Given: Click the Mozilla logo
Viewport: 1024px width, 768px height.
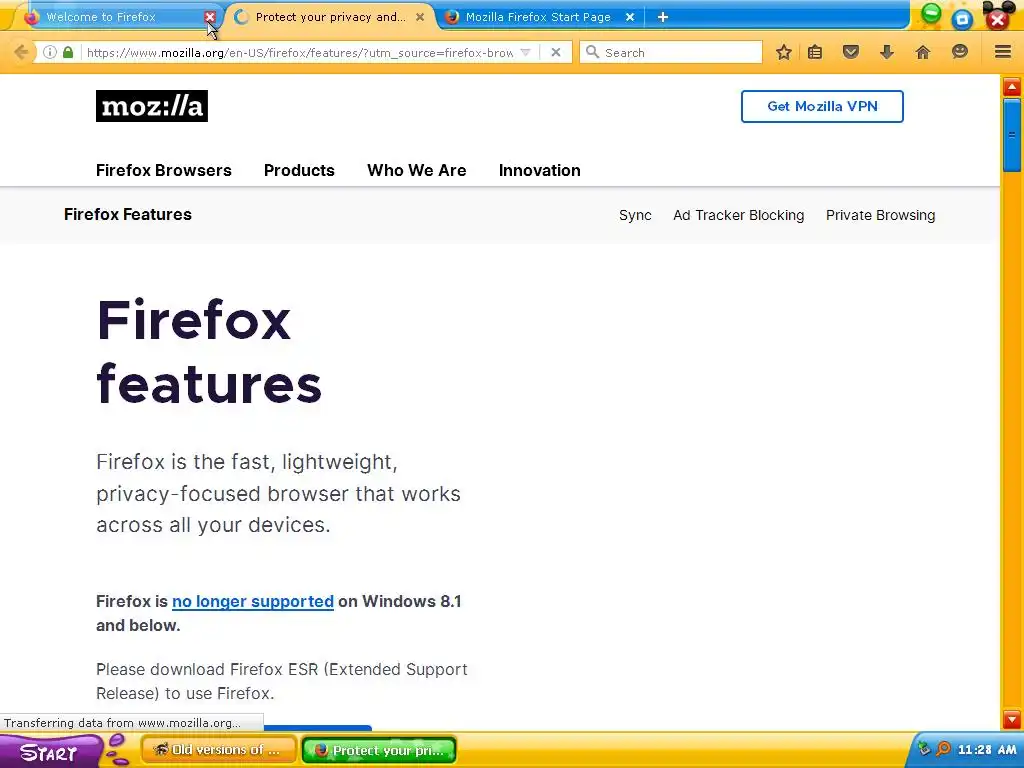Looking at the screenshot, I should click(152, 106).
